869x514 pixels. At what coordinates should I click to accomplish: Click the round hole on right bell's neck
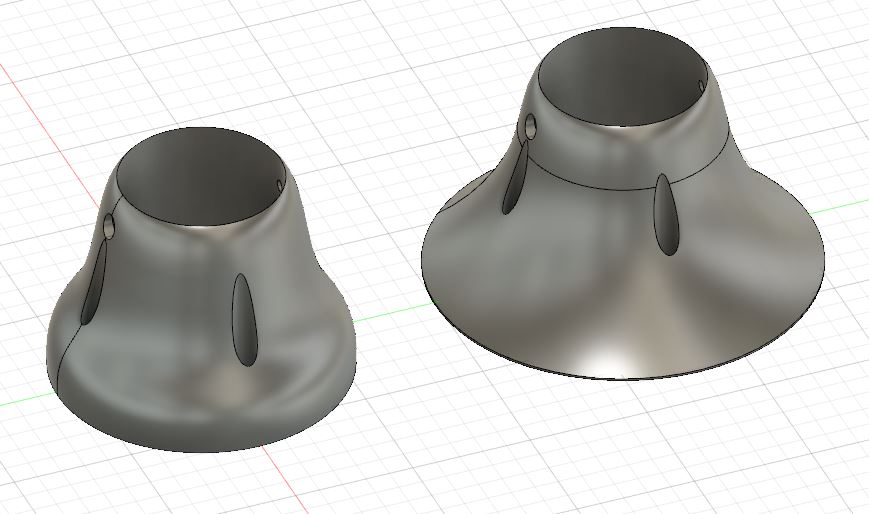point(531,127)
